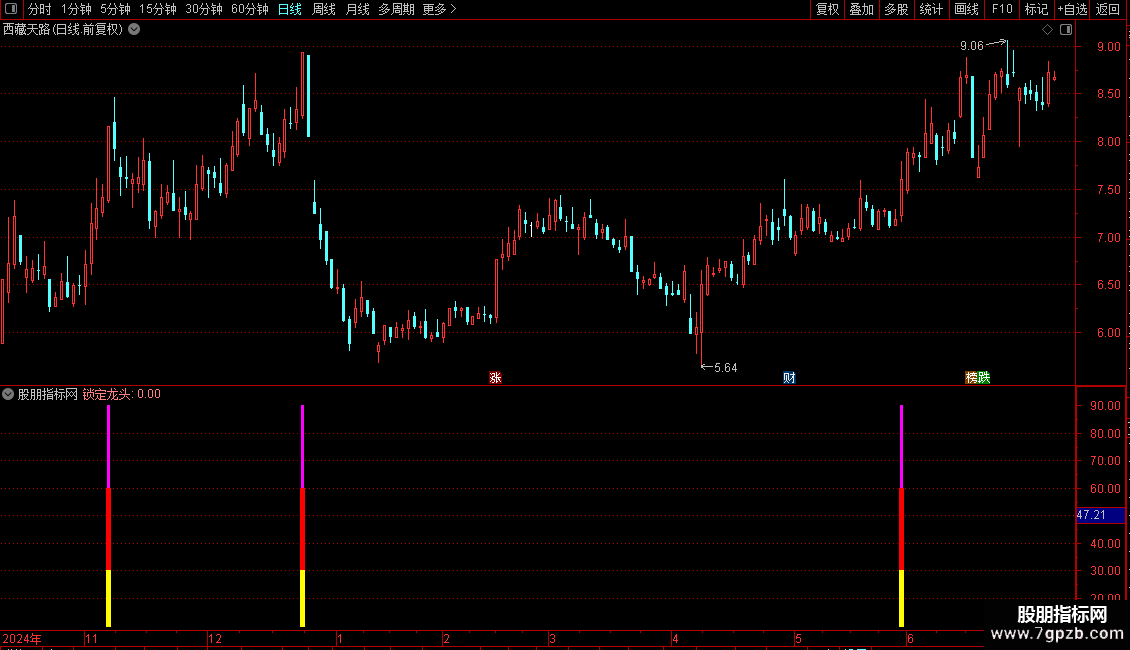Open 统计 statistics tool
The image size is (1130, 650).
[x=931, y=9]
